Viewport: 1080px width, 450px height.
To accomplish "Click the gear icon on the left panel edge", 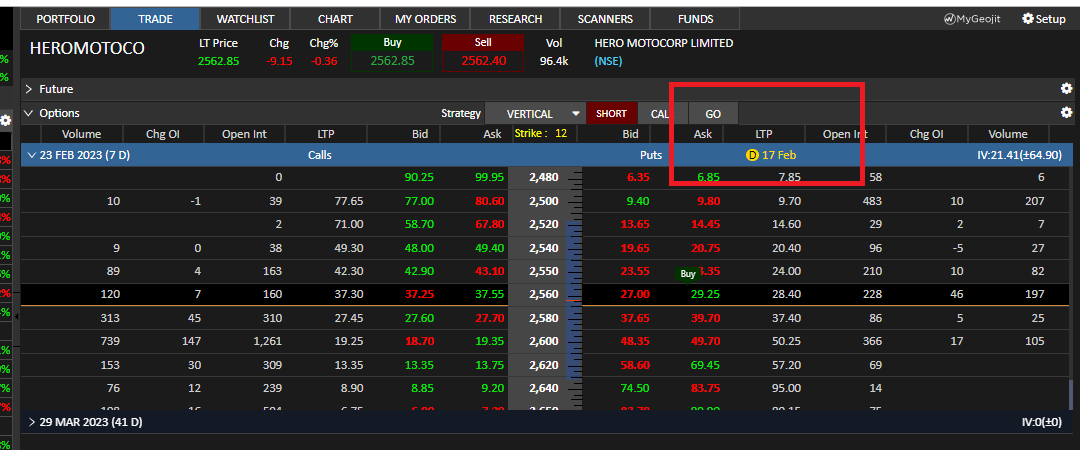I will [6, 121].
